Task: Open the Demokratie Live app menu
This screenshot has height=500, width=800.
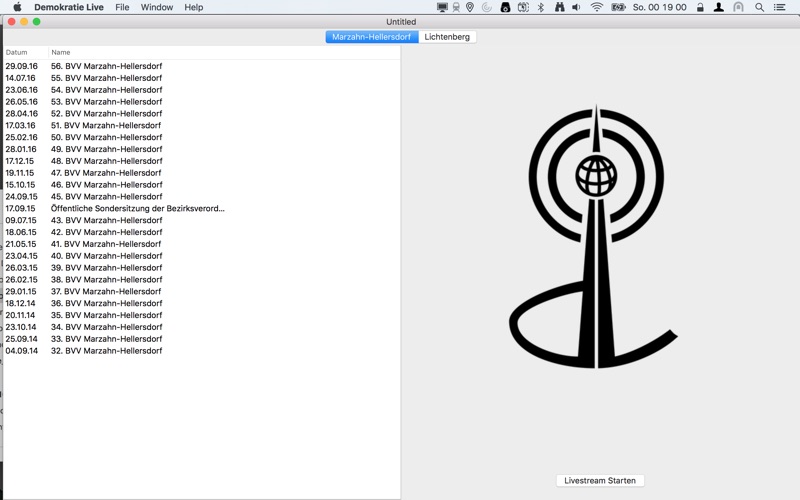Action: [x=69, y=7]
